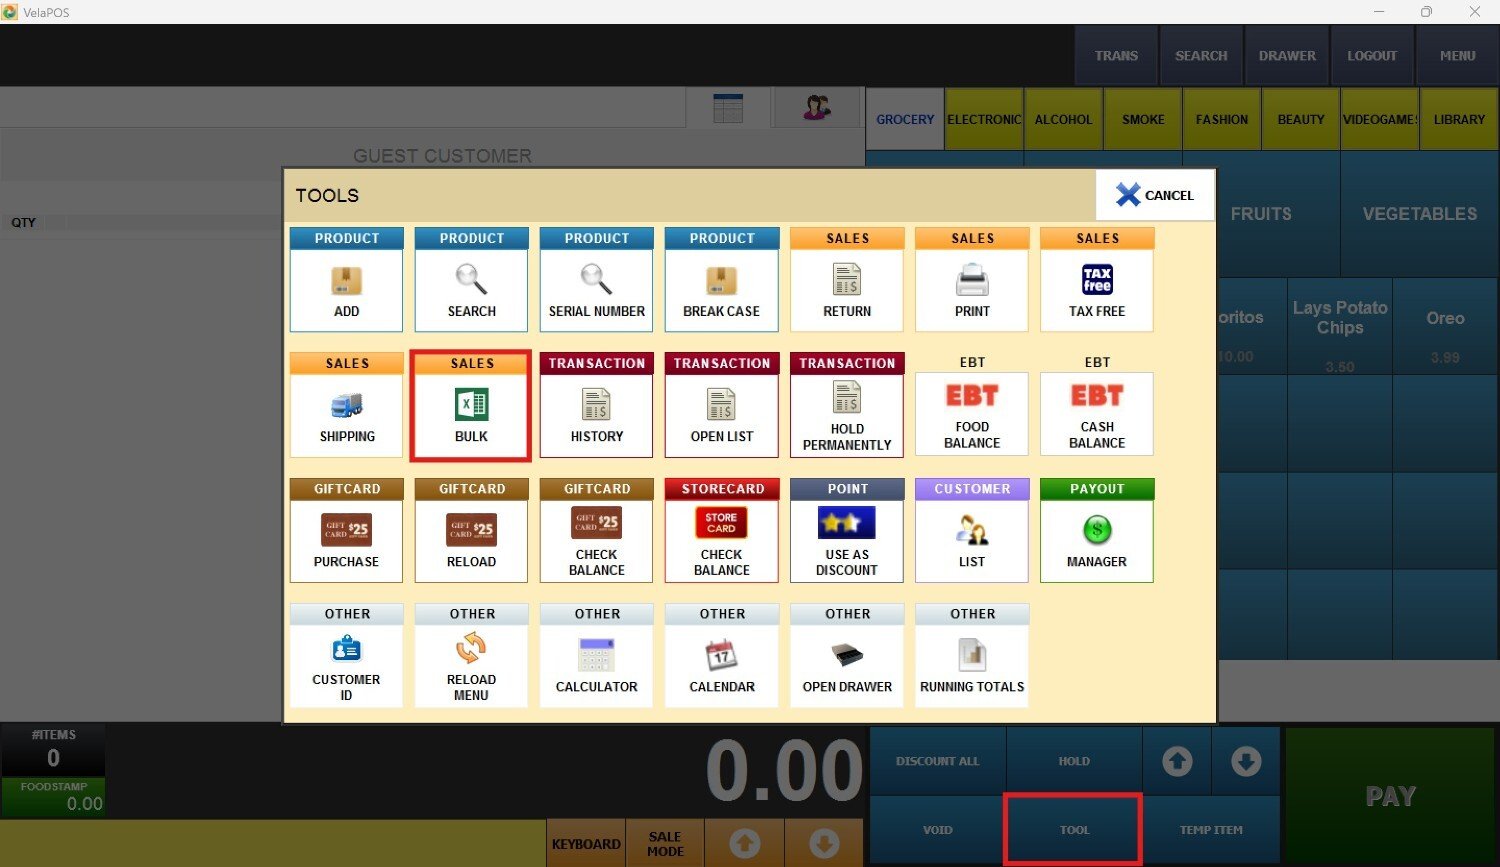Click the Logout button in top bar
This screenshot has width=1500, height=867.
coord(1371,56)
